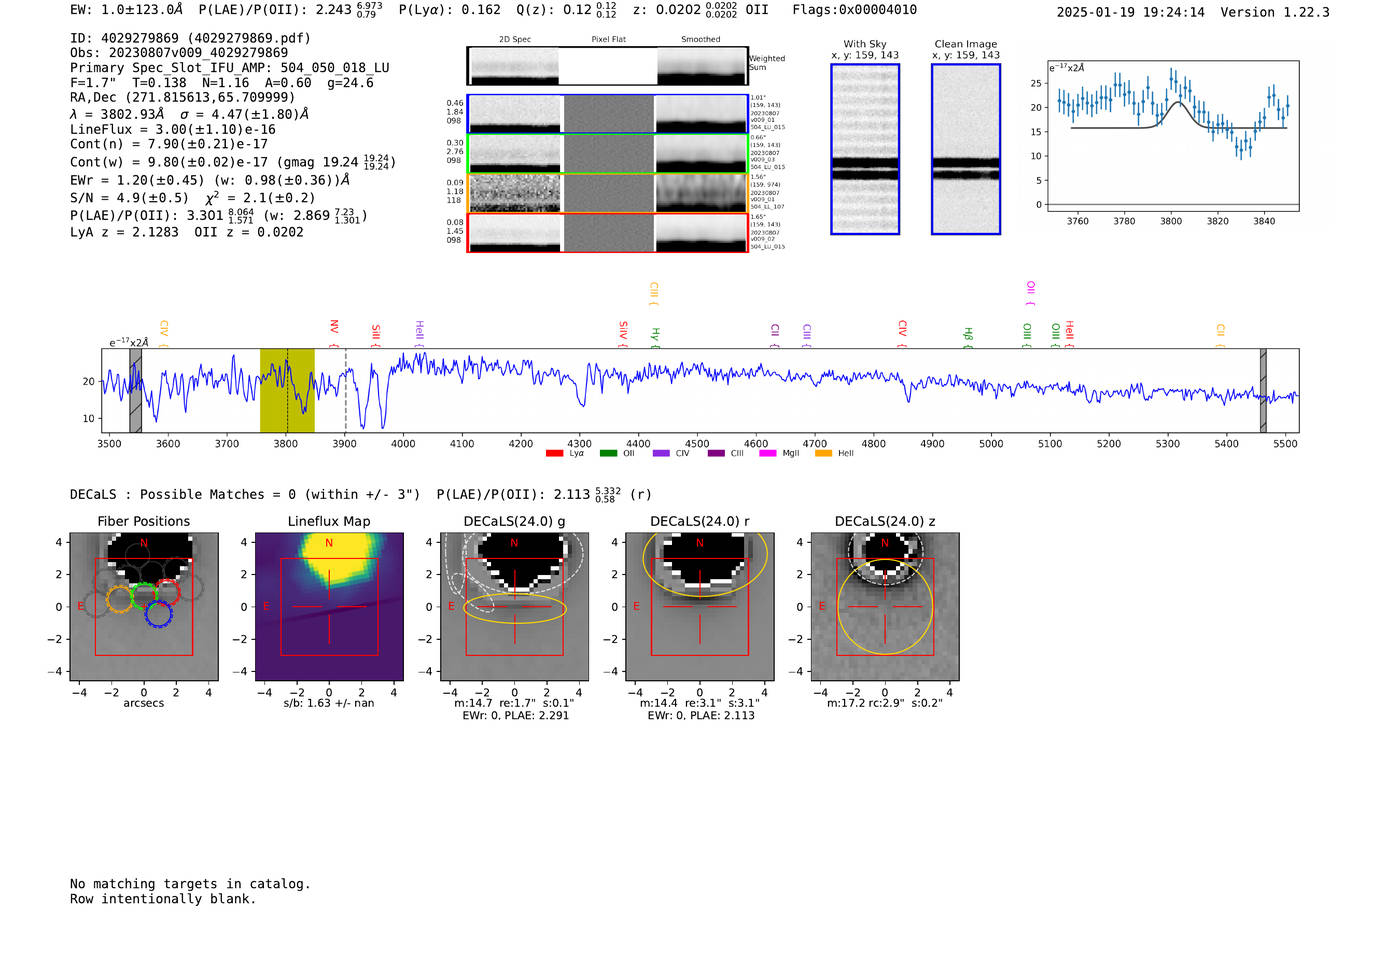Click the Row intentionally blank text
Screen dimensions: 1400x953
pyautogui.click(x=163, y=899)
